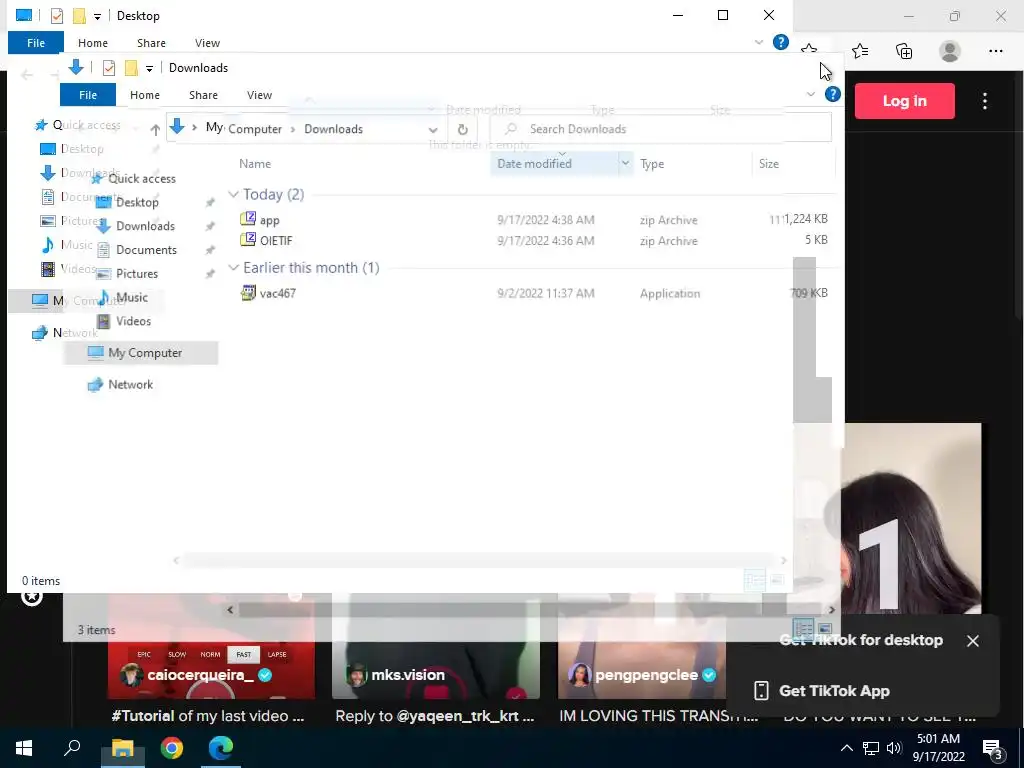Click the 5 KB size of OIETIF
Image resolution: width=1024 pixels, height=768 pixels.
[x=816, y=240]
